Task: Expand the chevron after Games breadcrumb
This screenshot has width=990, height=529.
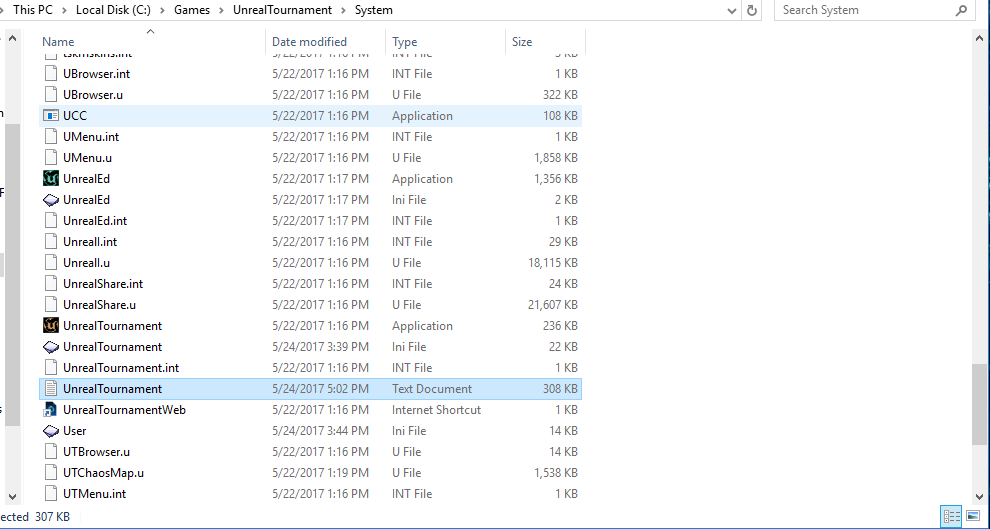Action: pyautogui.click(x=221, y=10)
